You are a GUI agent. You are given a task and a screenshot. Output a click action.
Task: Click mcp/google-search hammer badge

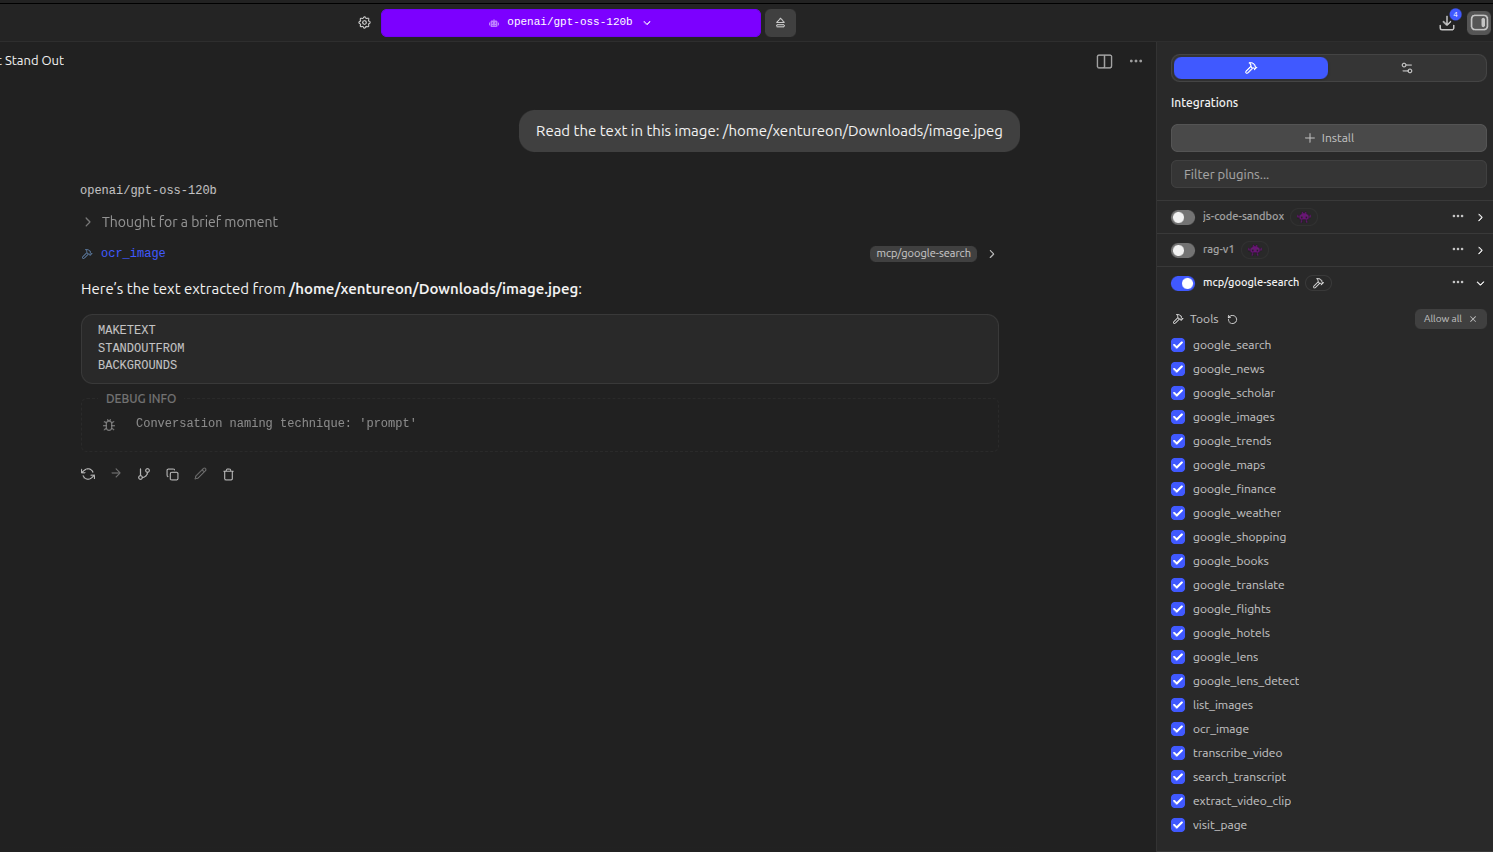[x=1319, y=283]
